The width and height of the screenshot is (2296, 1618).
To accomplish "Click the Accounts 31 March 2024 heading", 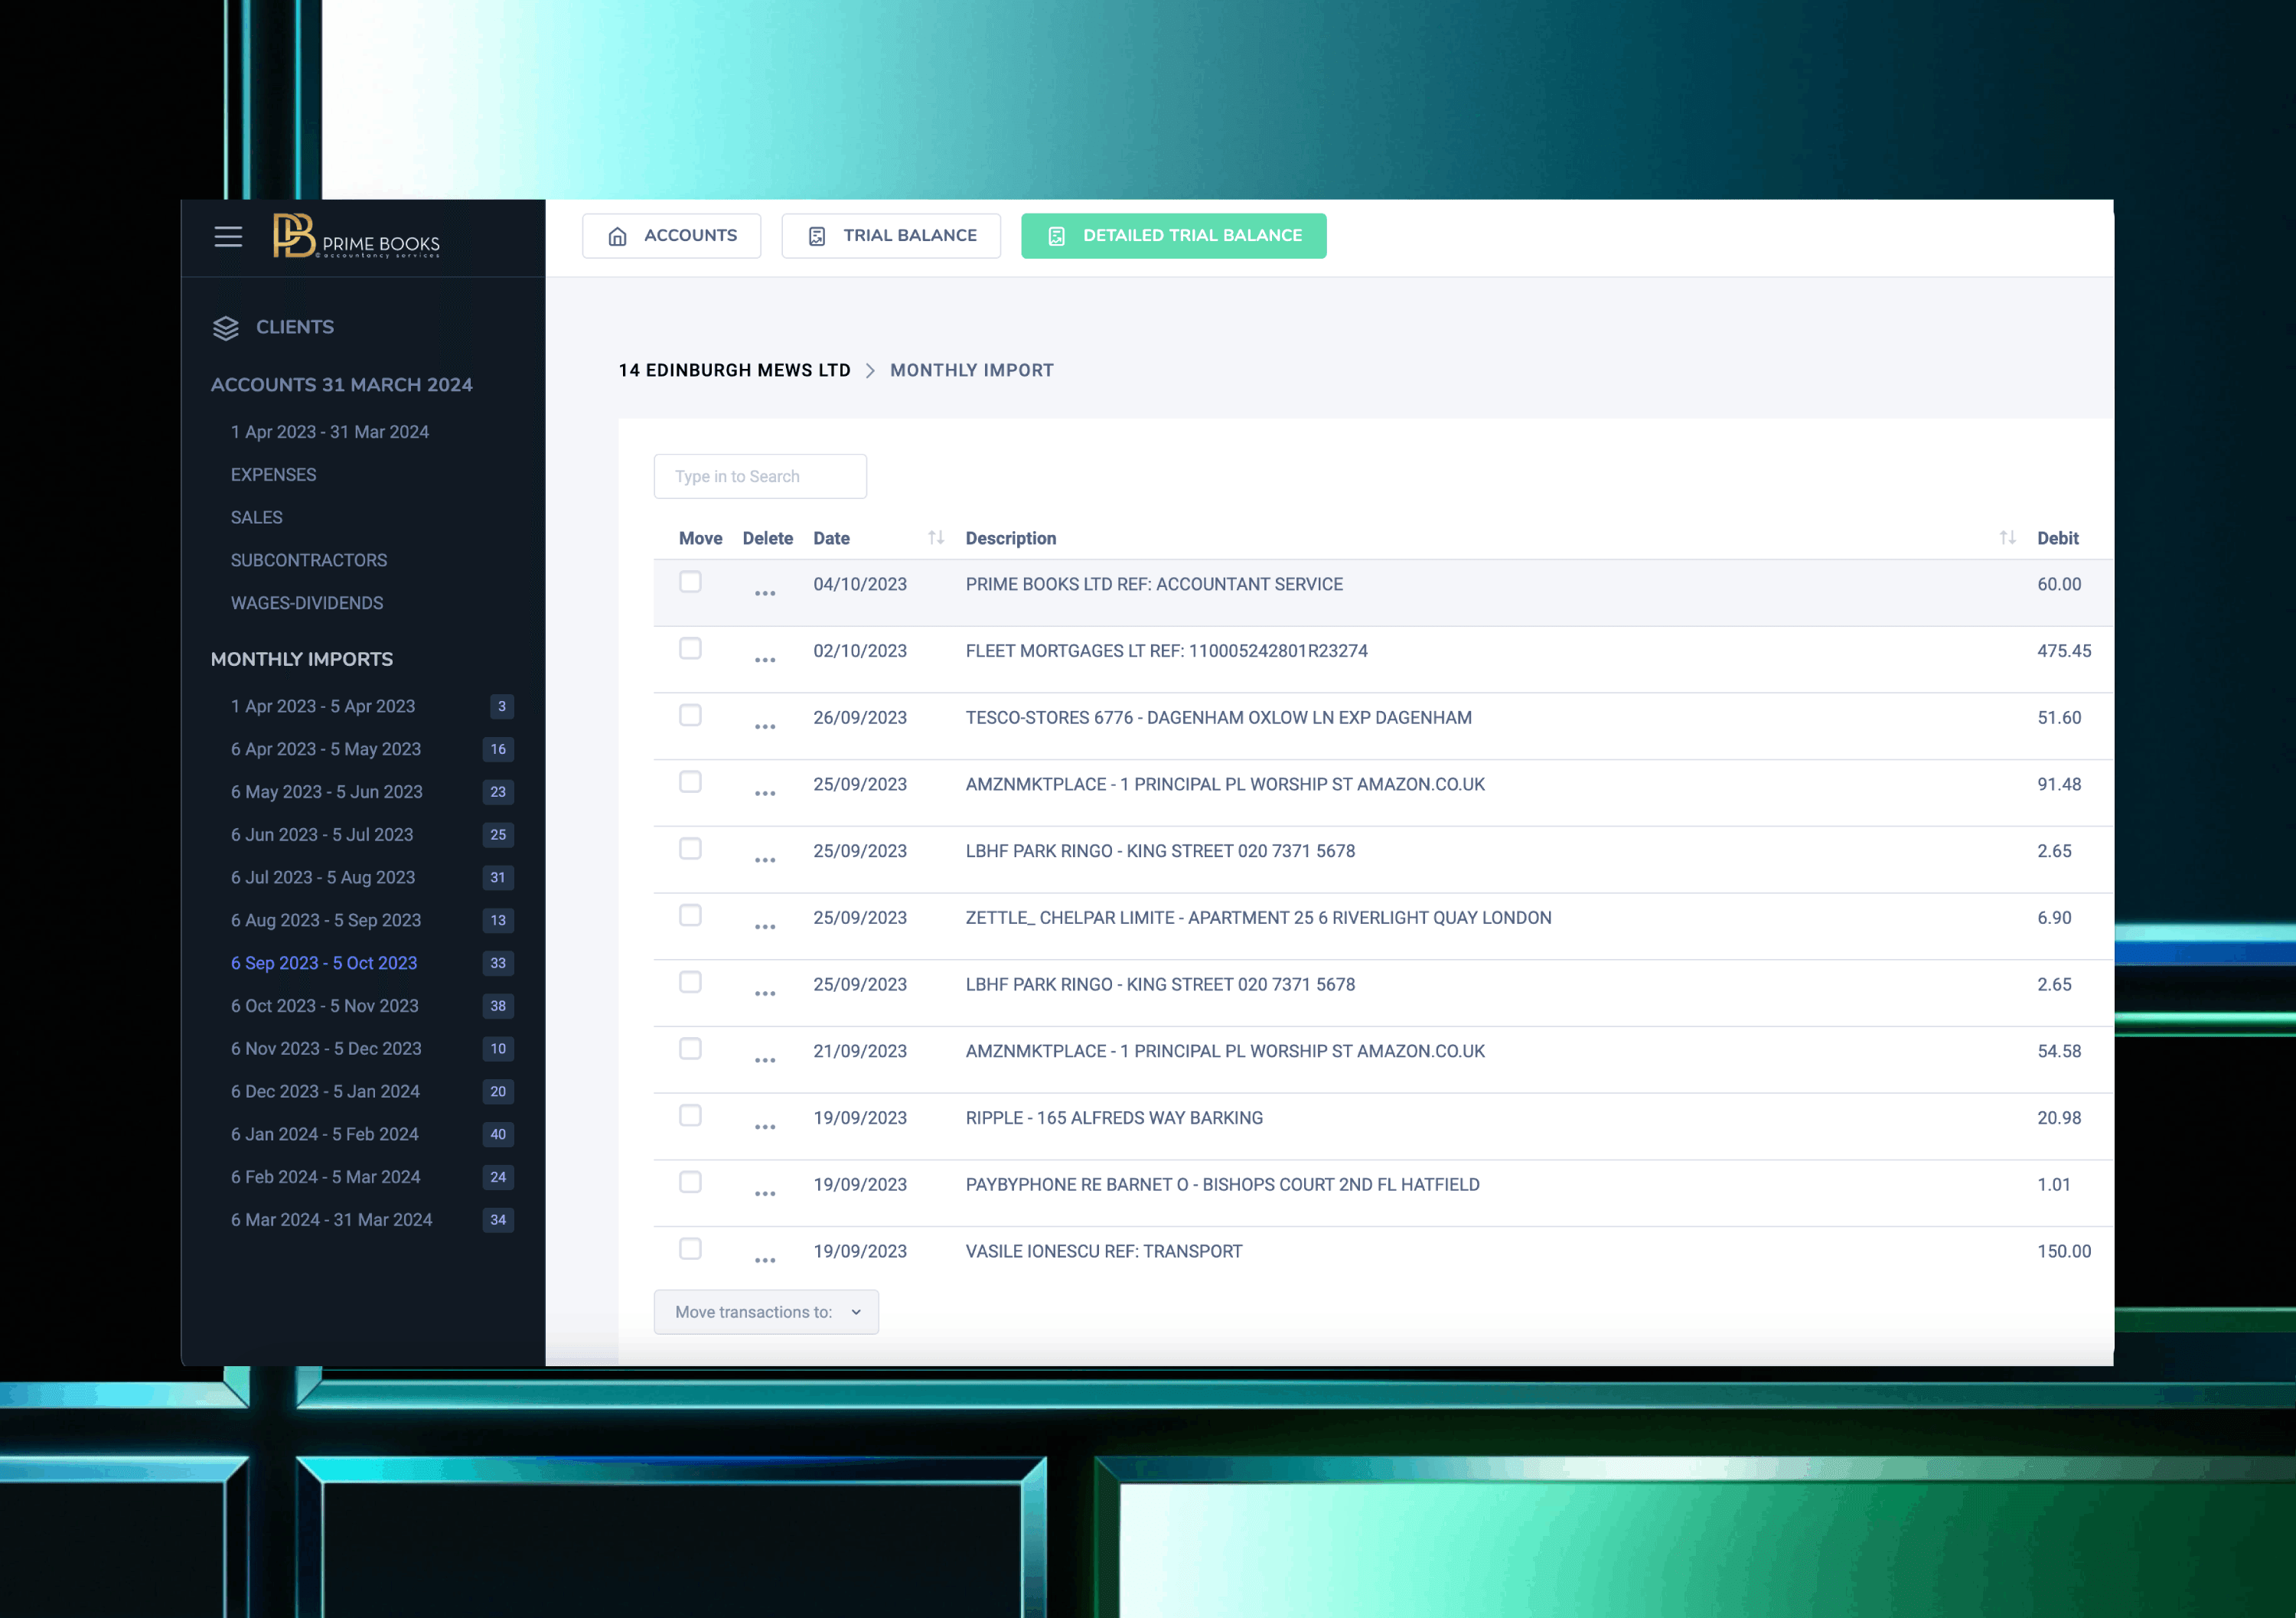I will [x=341, y=385].
